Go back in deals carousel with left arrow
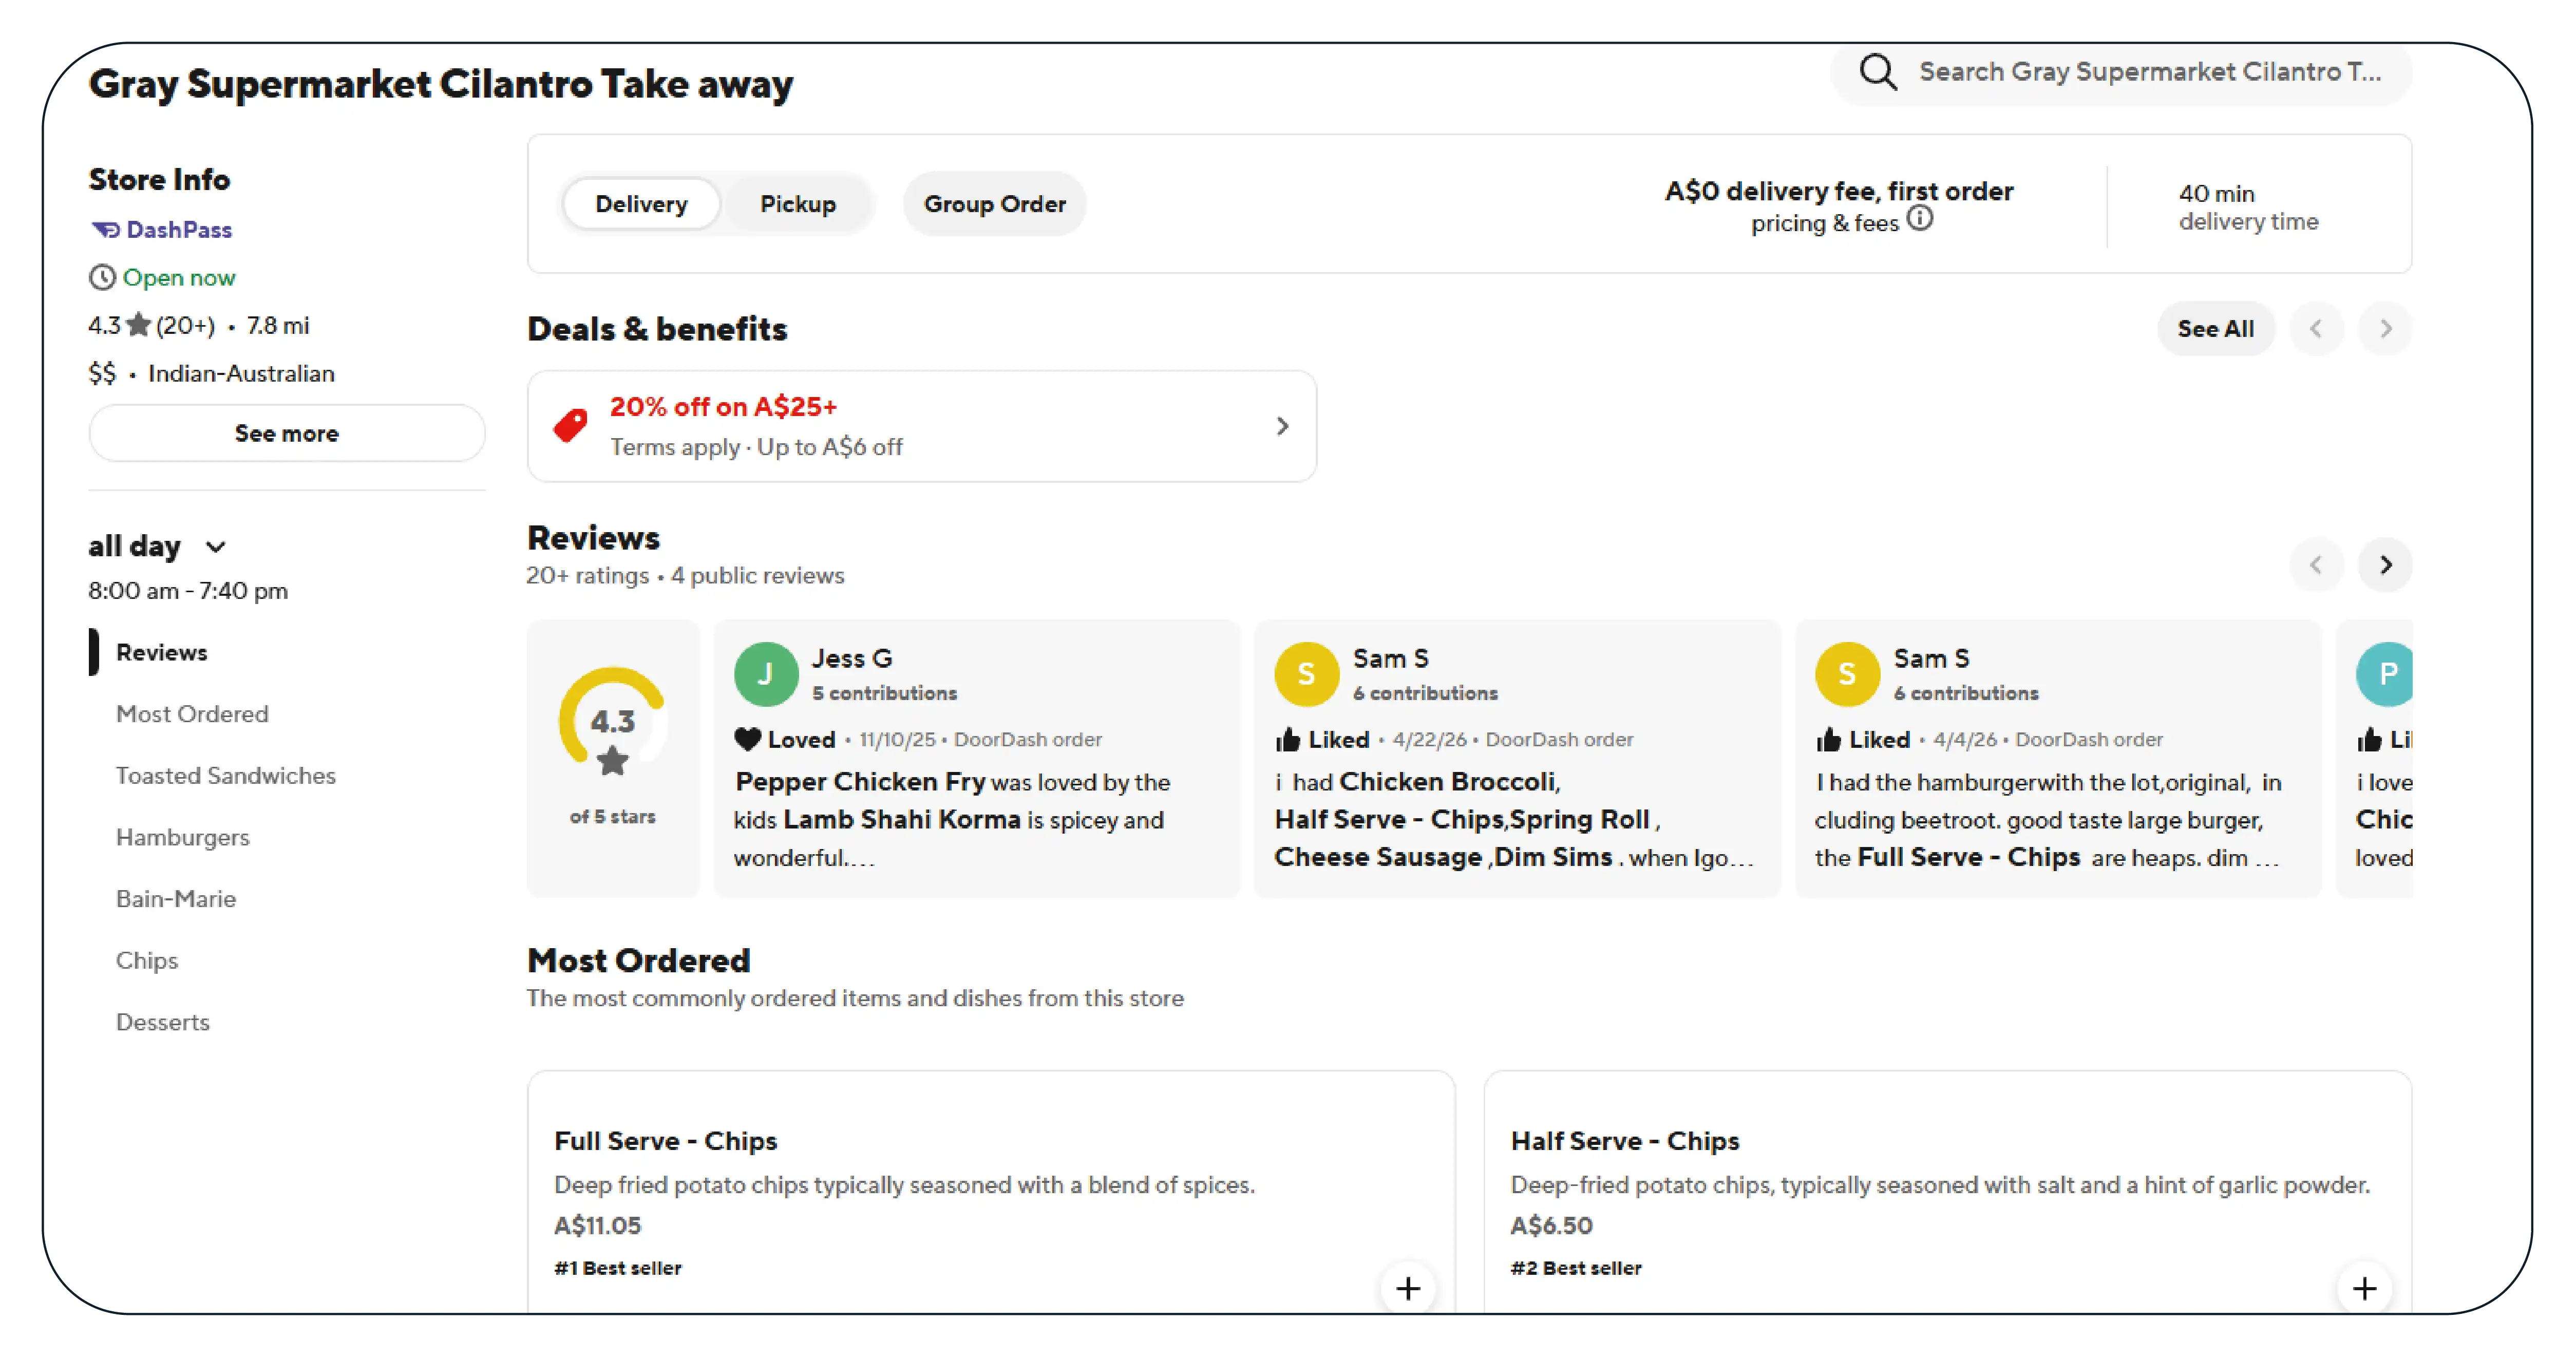 click(x=2316, y=328)
